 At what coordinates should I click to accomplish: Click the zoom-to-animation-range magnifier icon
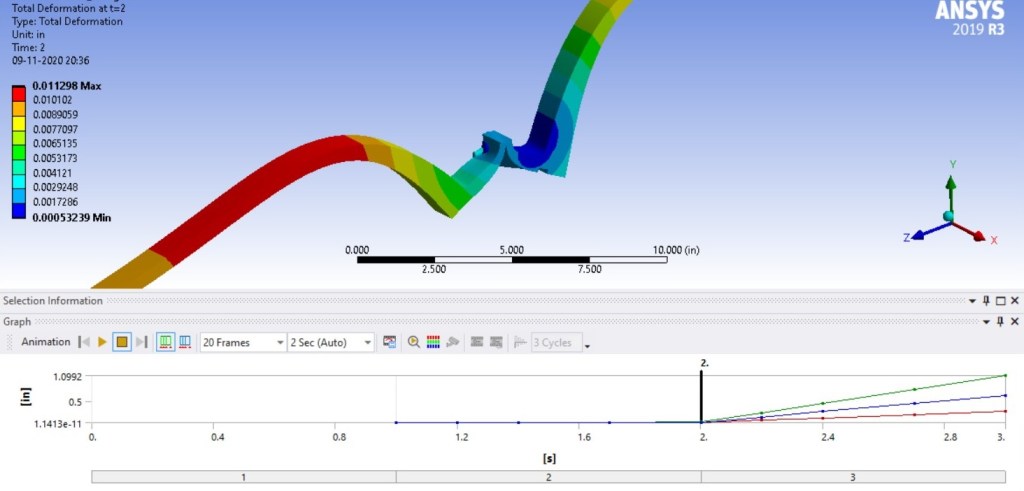414,342
